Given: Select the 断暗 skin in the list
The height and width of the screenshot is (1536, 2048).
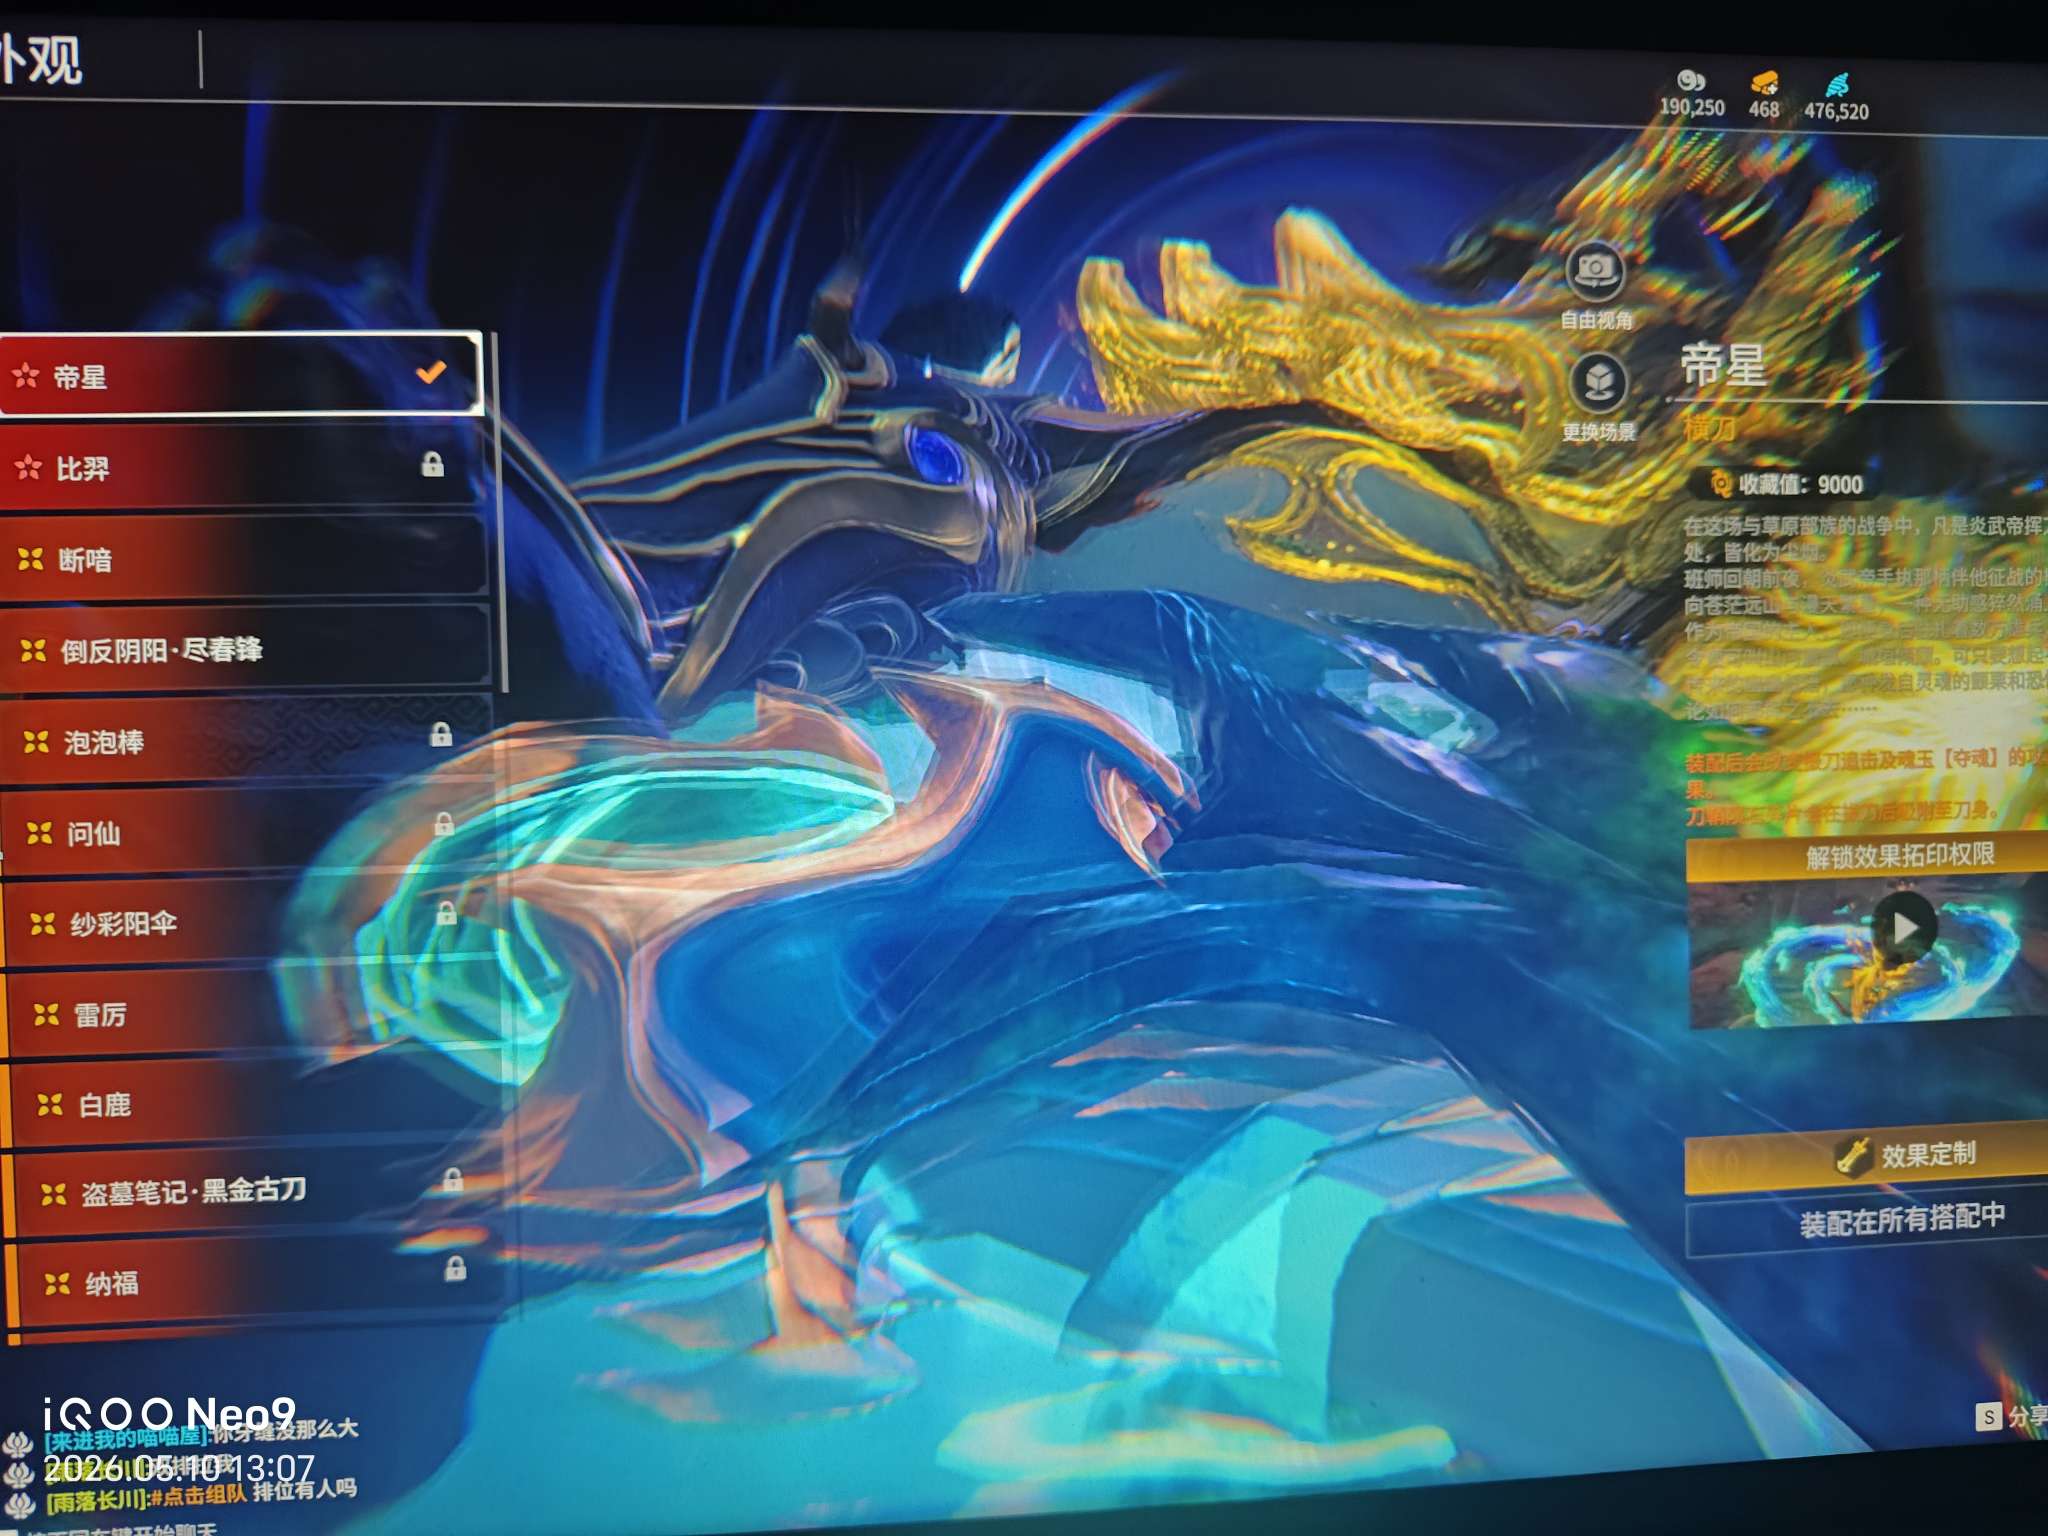Looking at the screenshot, I should coord(245,558).
